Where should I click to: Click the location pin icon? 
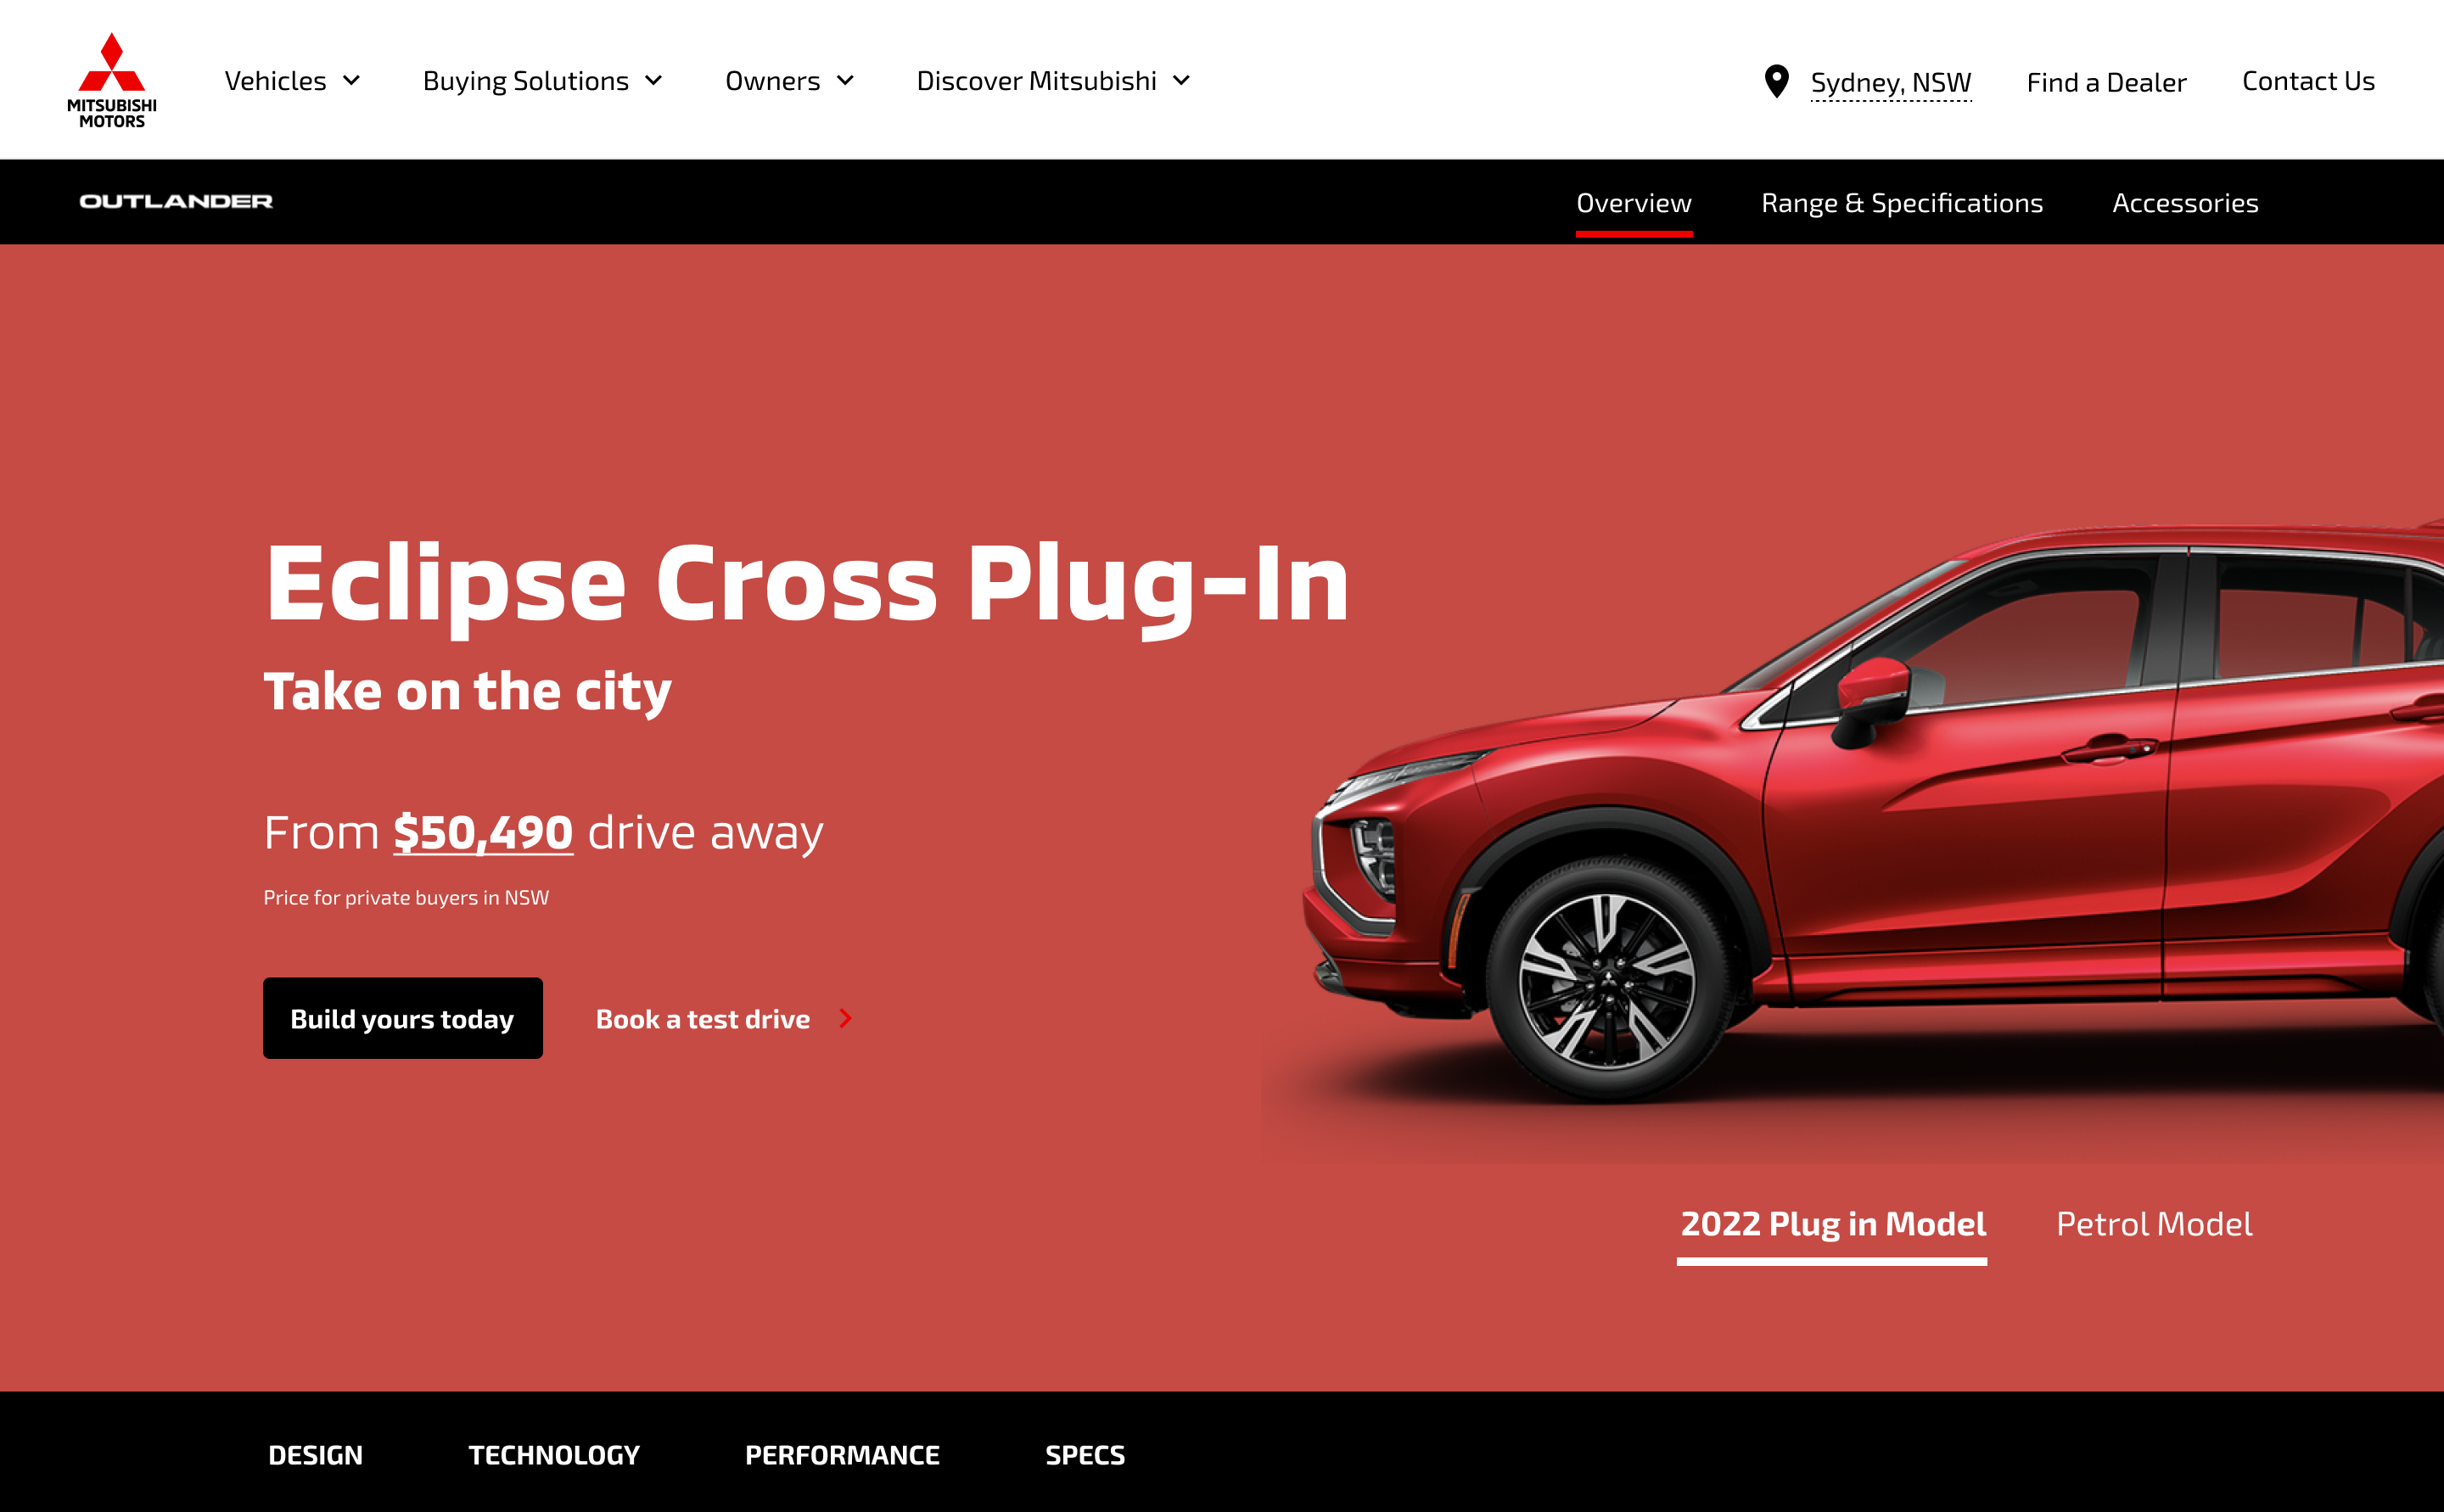coord(1776,81)
